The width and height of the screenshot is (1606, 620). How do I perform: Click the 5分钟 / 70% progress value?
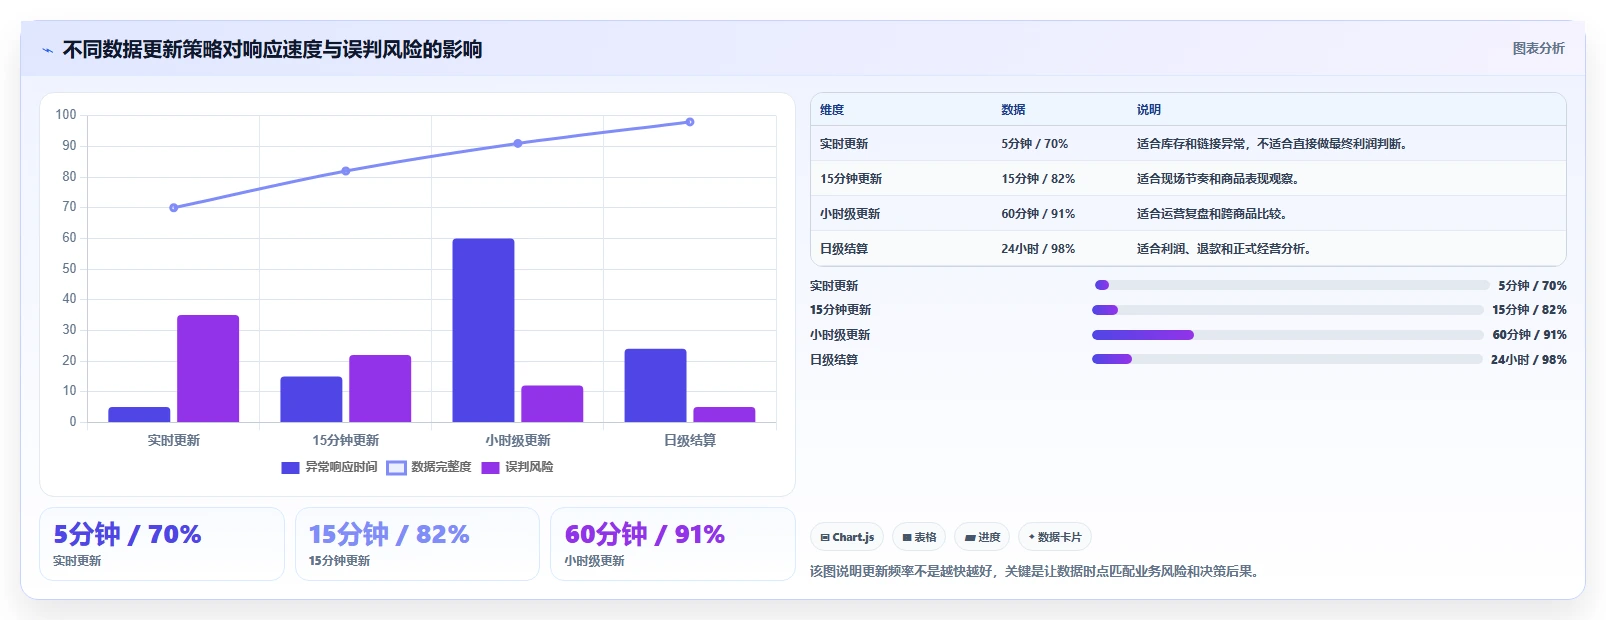pyautogui.click(x=1532, y=285)
